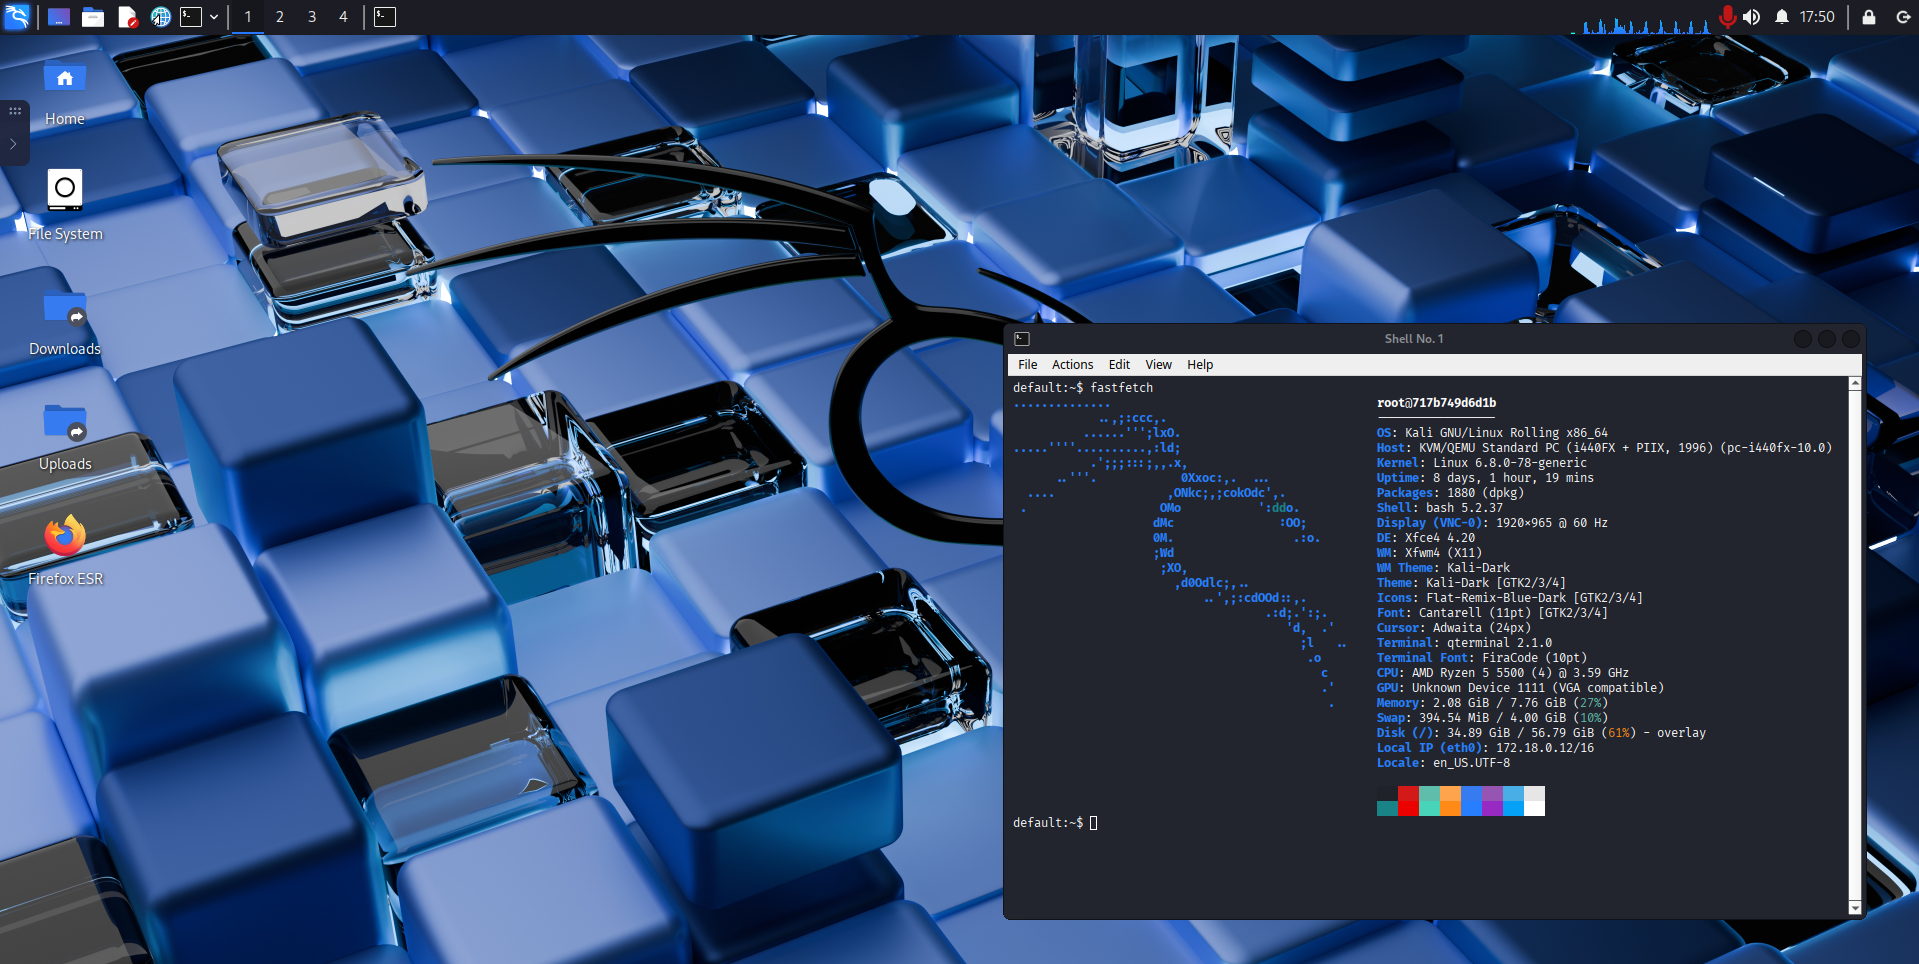
Task: Click the log out icon in panel
Action: point(1902,17)
